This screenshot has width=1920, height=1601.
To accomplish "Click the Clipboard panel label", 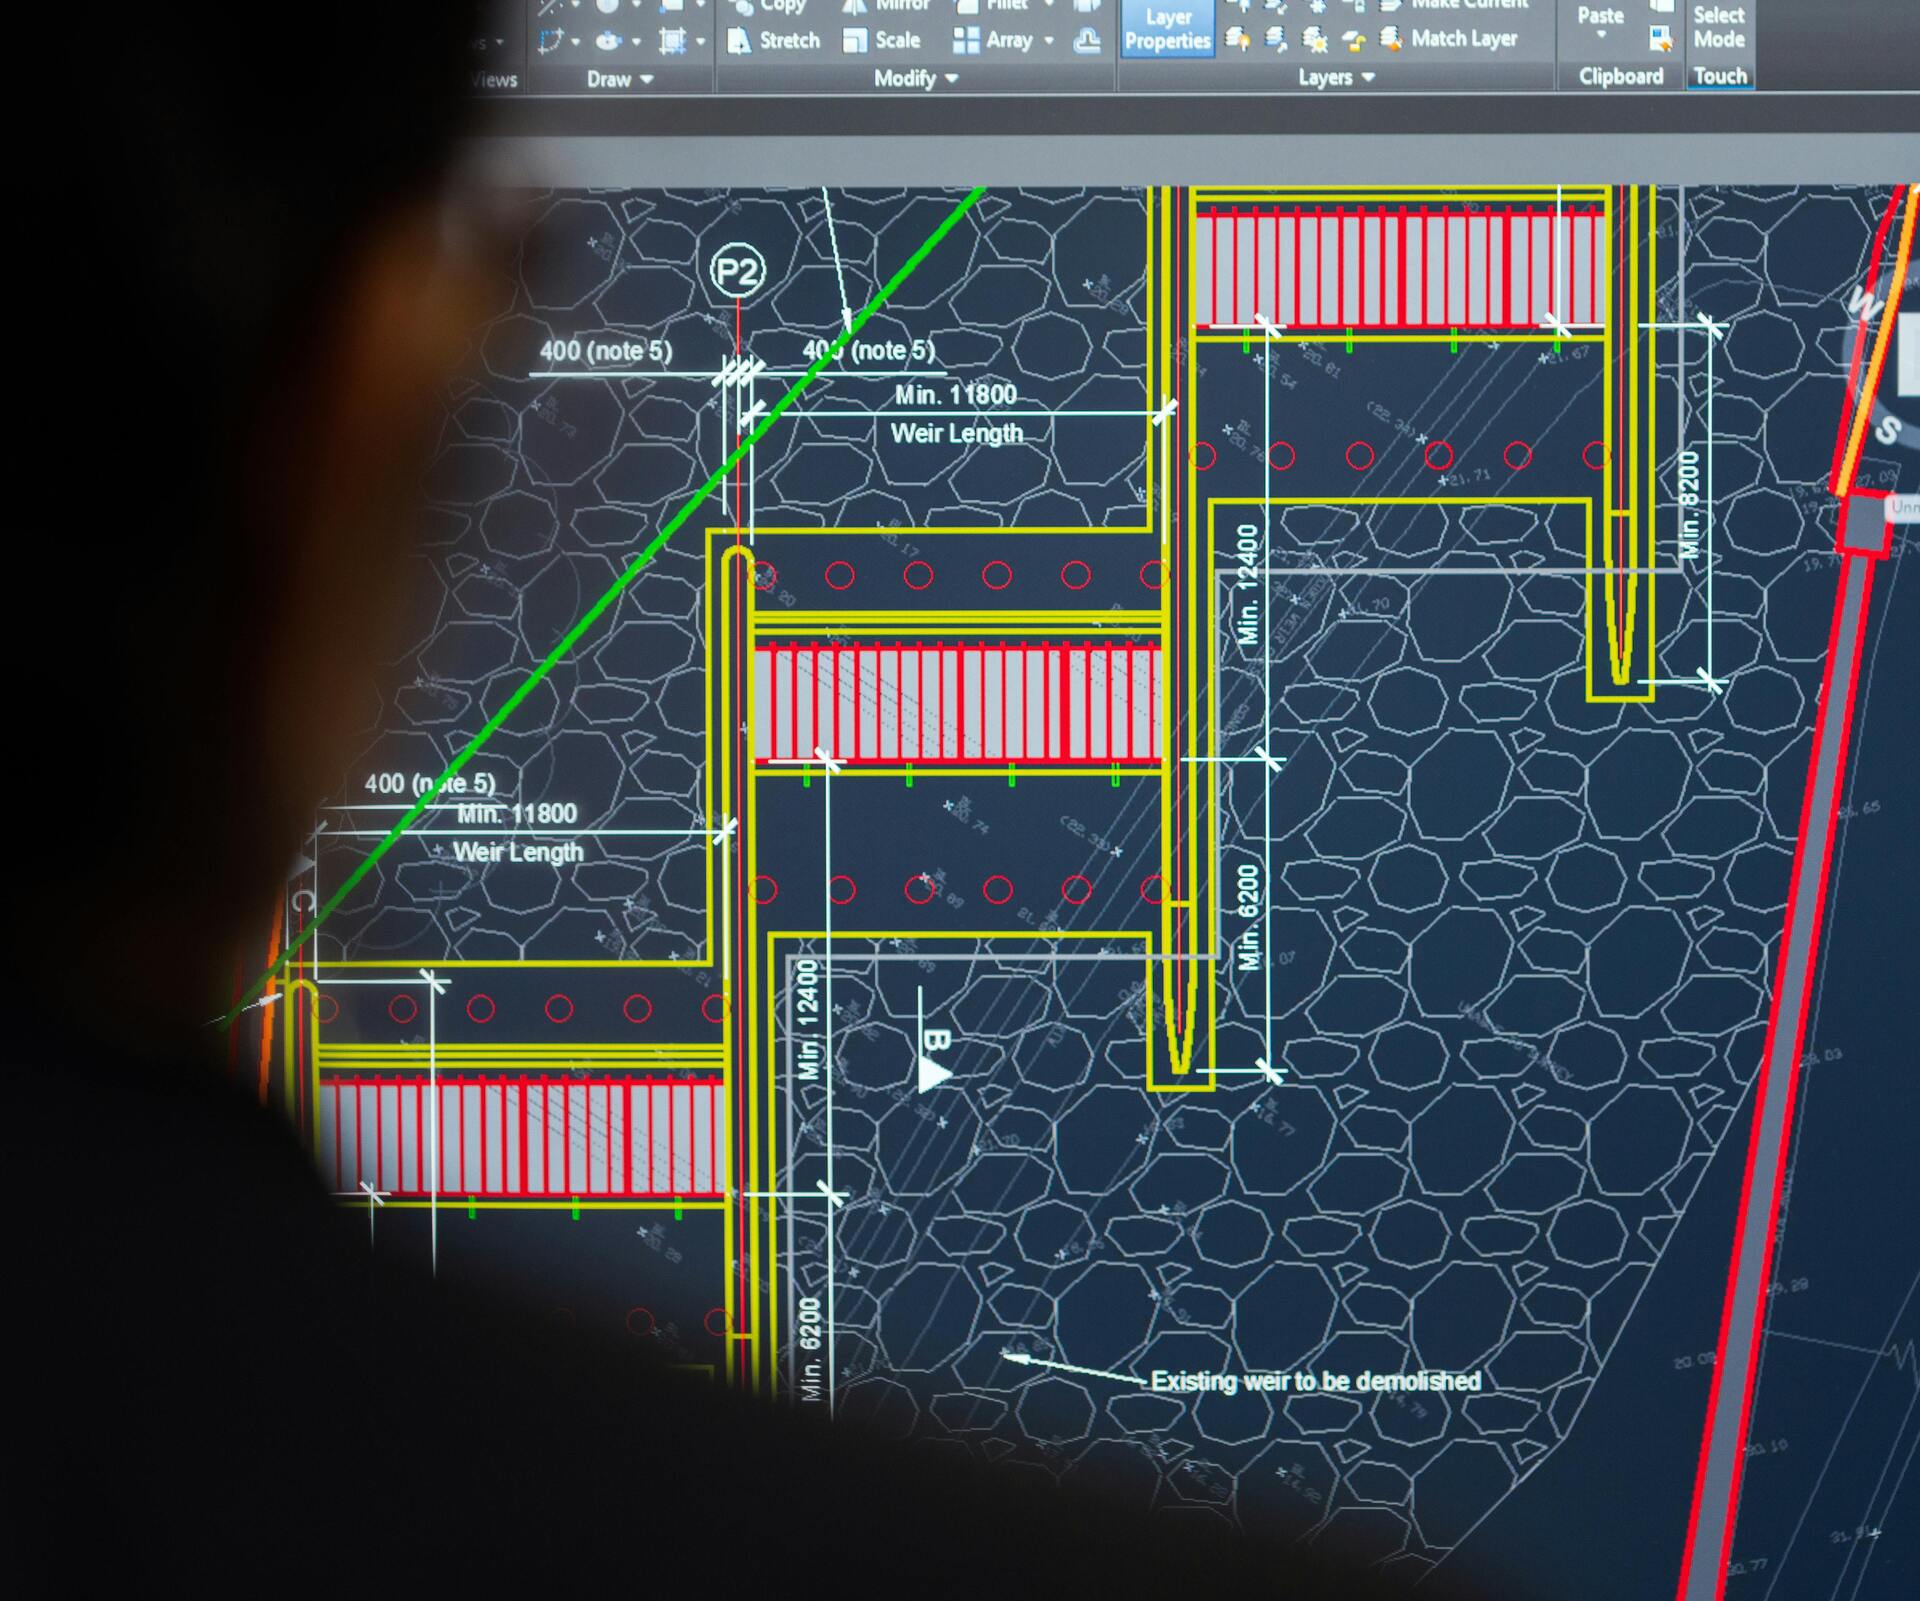I will coord(1620,76).
